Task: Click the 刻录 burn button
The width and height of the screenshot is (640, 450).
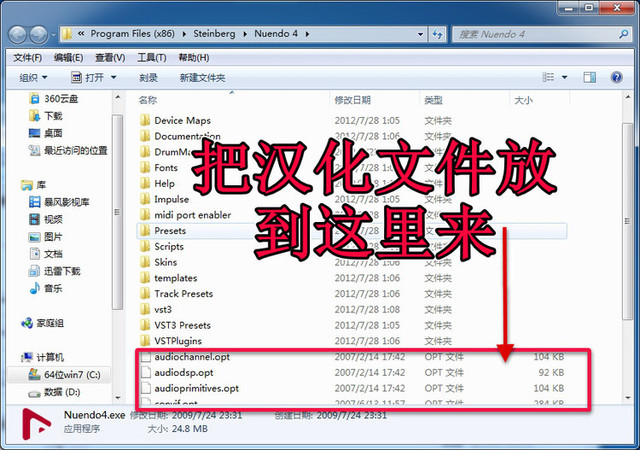Action: 148,77
